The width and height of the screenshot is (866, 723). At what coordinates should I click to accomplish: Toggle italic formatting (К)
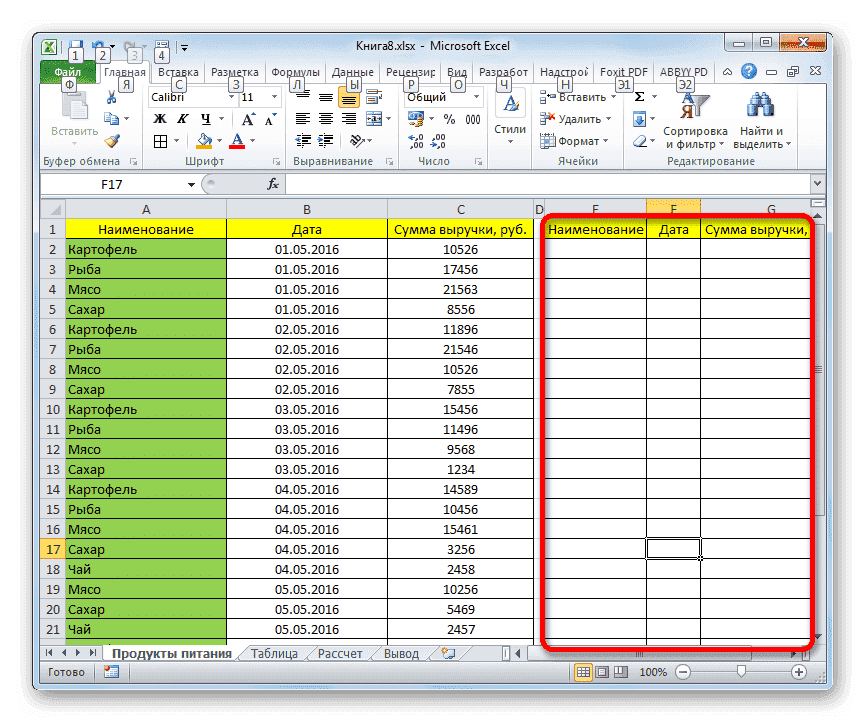click(x=183, y=117)
